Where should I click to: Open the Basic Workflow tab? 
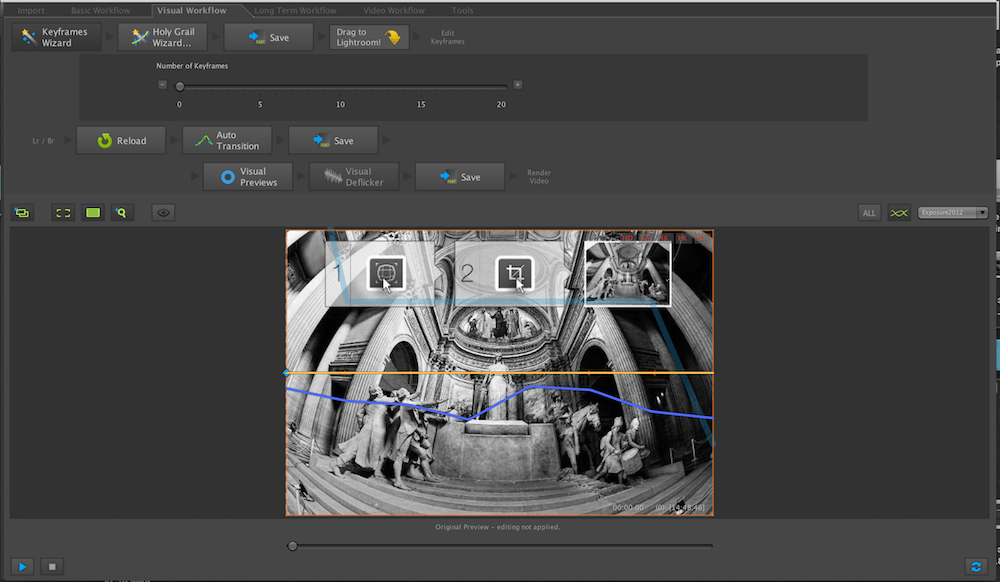pos(100,10)
